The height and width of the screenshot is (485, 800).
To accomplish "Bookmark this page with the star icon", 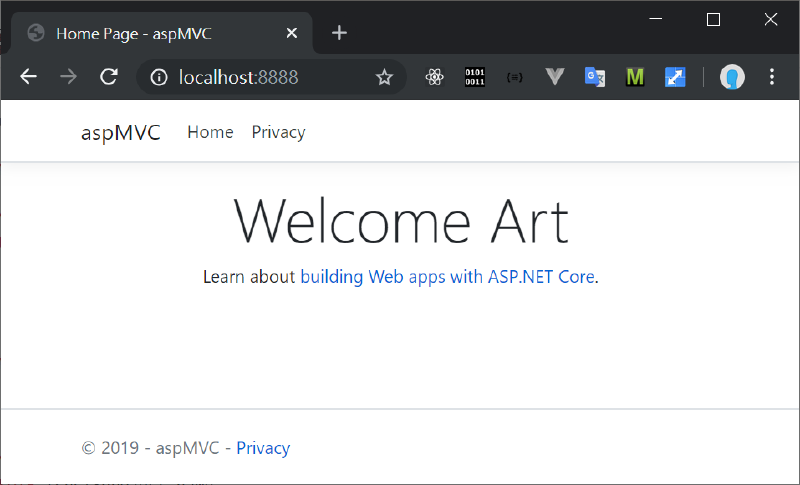I will click(384, 77).
